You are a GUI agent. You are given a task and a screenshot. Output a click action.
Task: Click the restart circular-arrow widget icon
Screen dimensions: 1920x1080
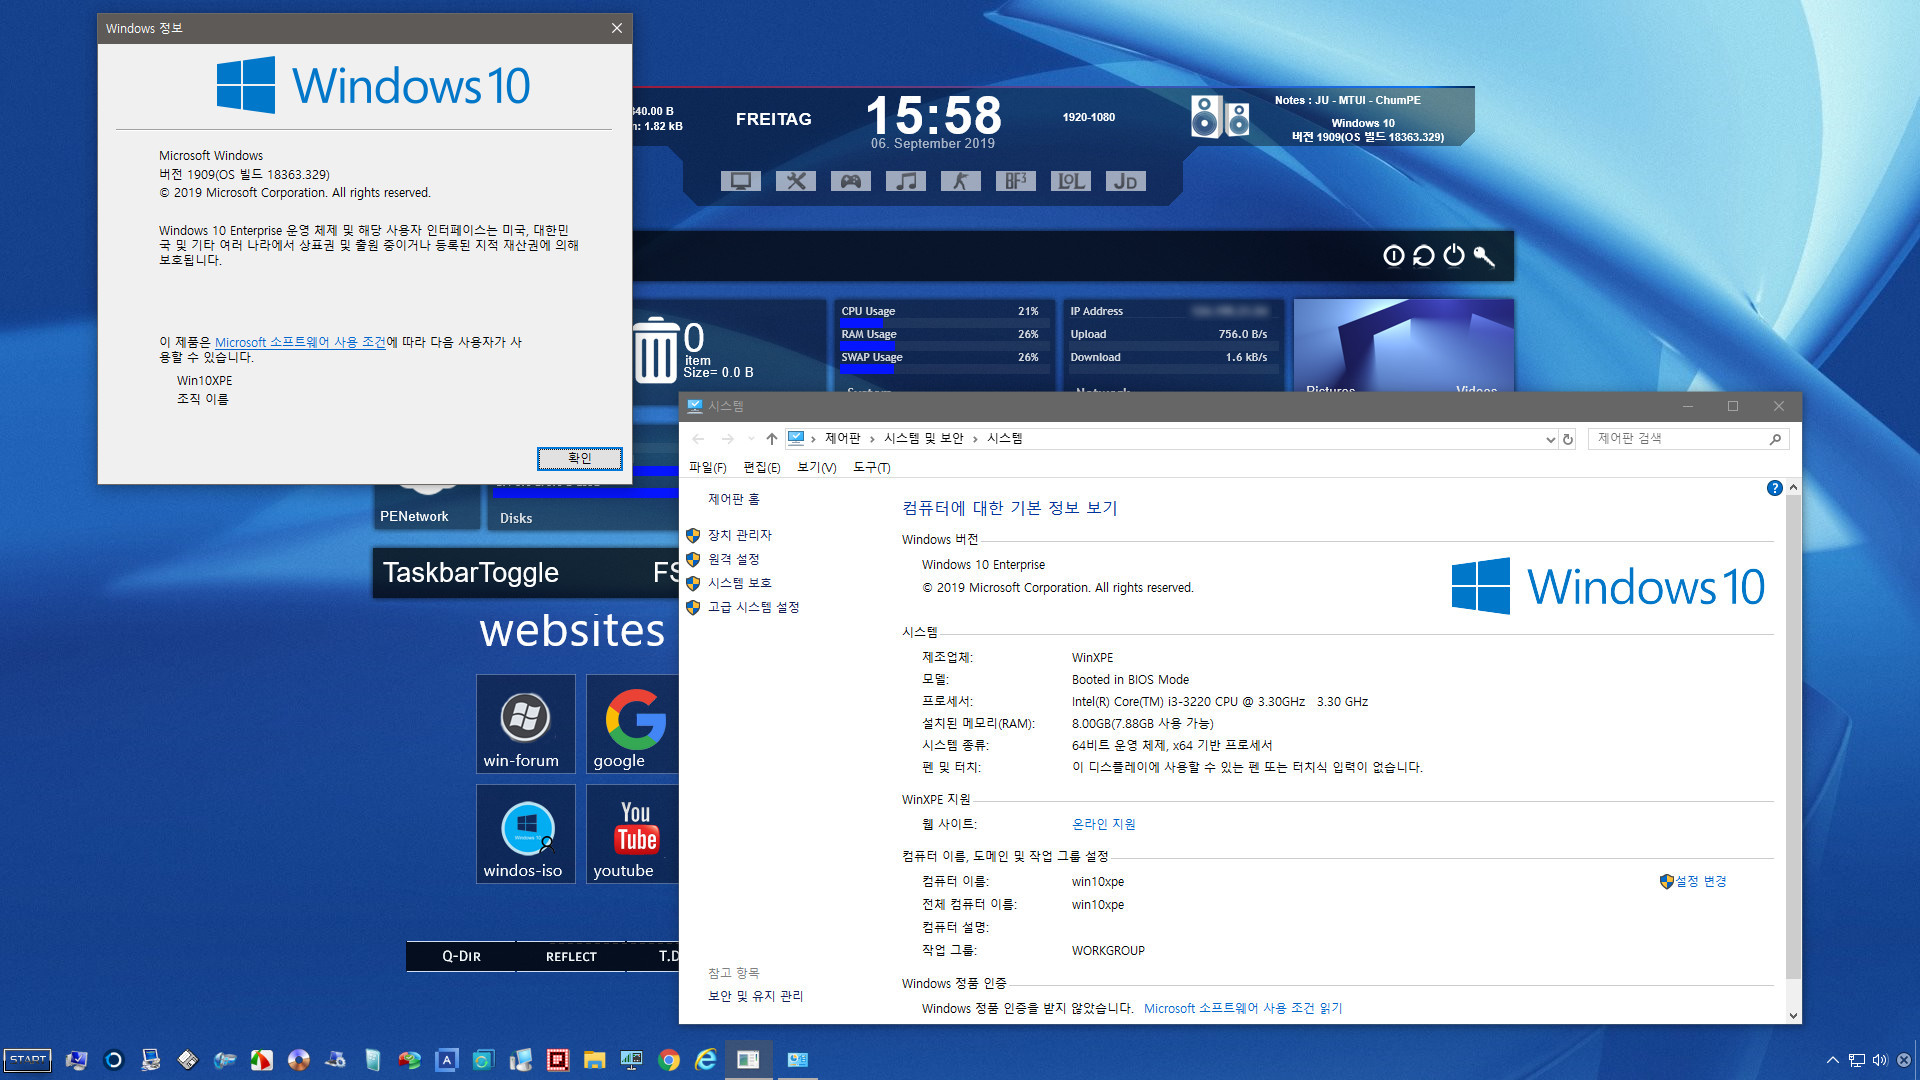(x=1423, y=256)
